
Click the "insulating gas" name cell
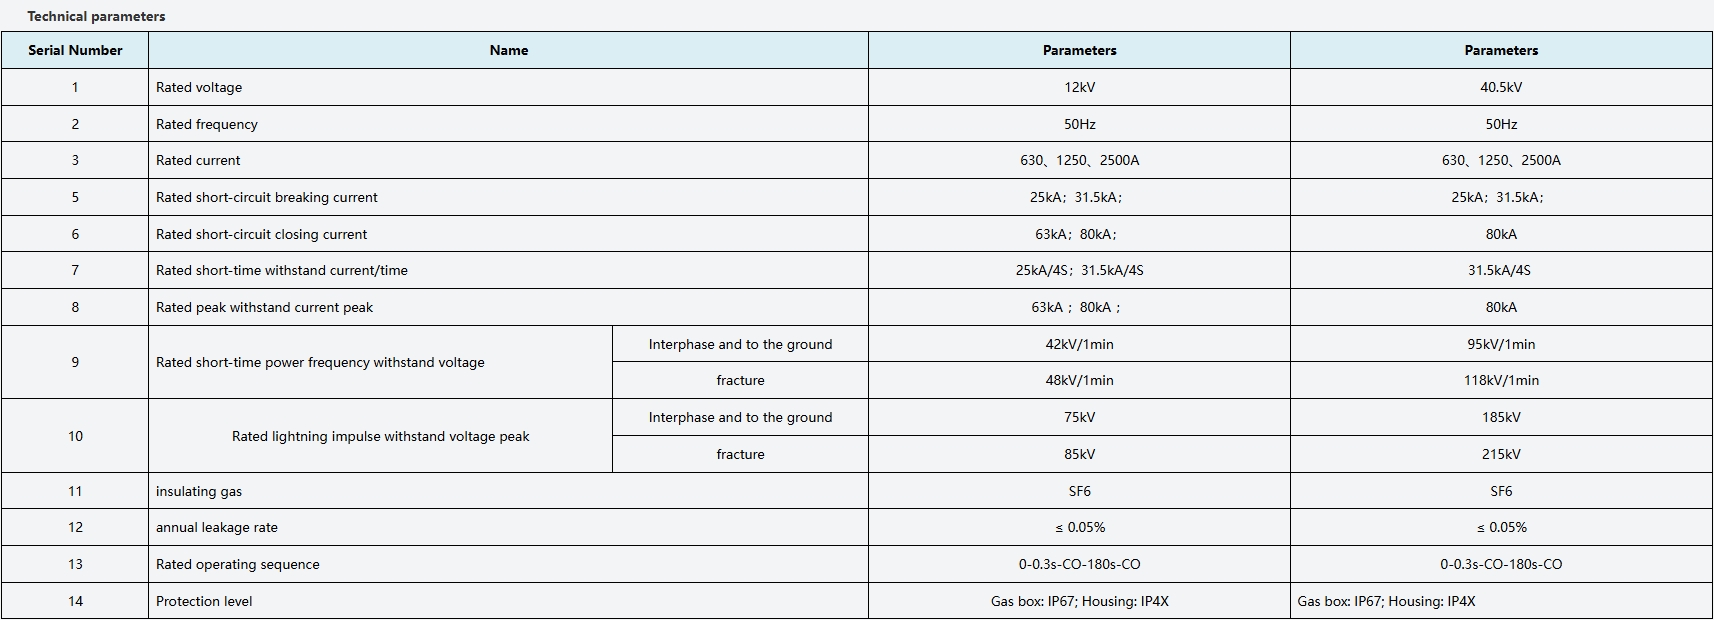tap(199, 491)
